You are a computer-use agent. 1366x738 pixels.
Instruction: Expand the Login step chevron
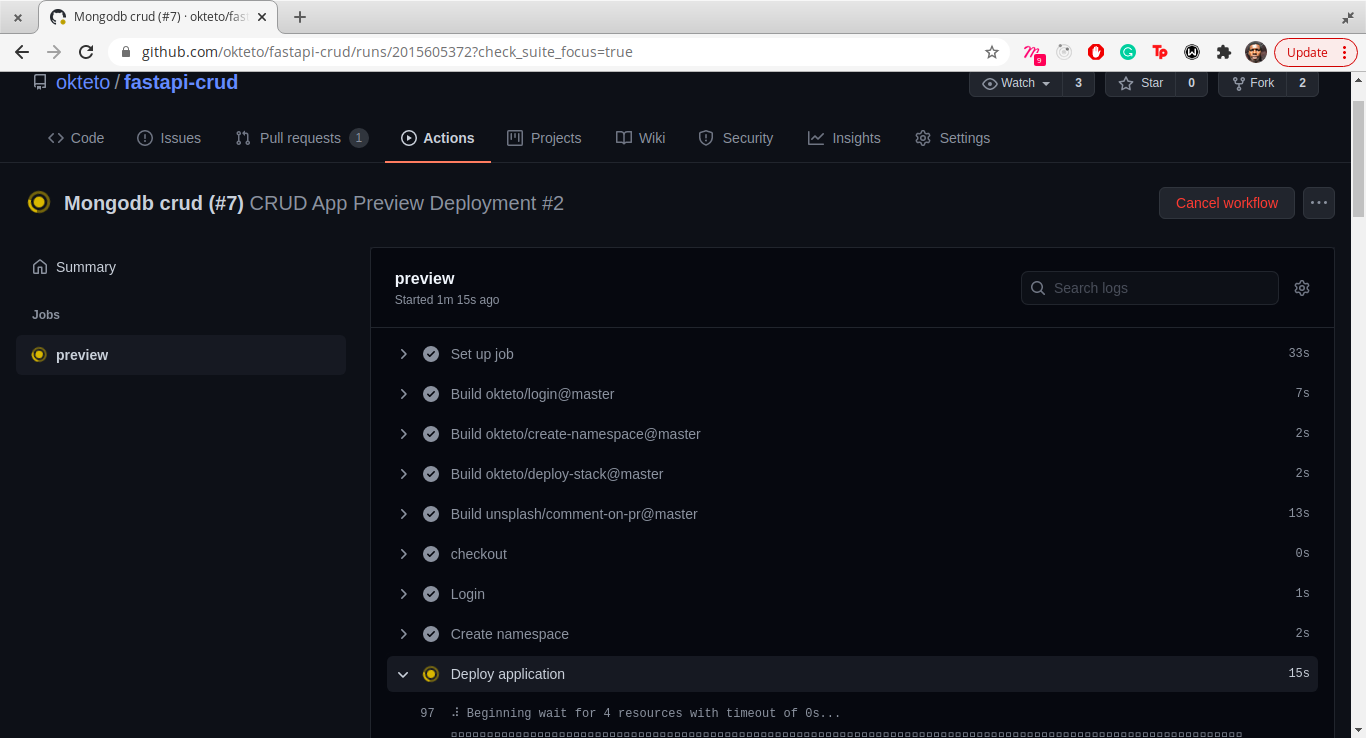click(404, 594)
